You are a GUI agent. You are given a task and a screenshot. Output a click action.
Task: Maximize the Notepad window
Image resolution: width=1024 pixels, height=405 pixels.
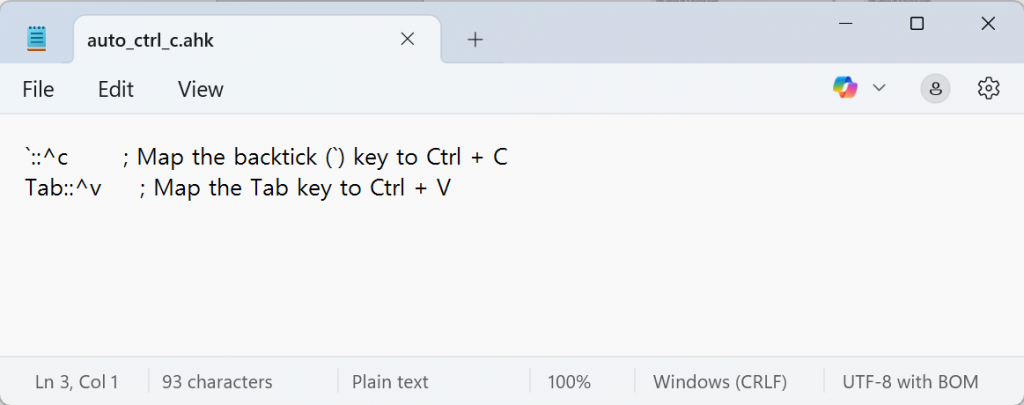(916, 23)
